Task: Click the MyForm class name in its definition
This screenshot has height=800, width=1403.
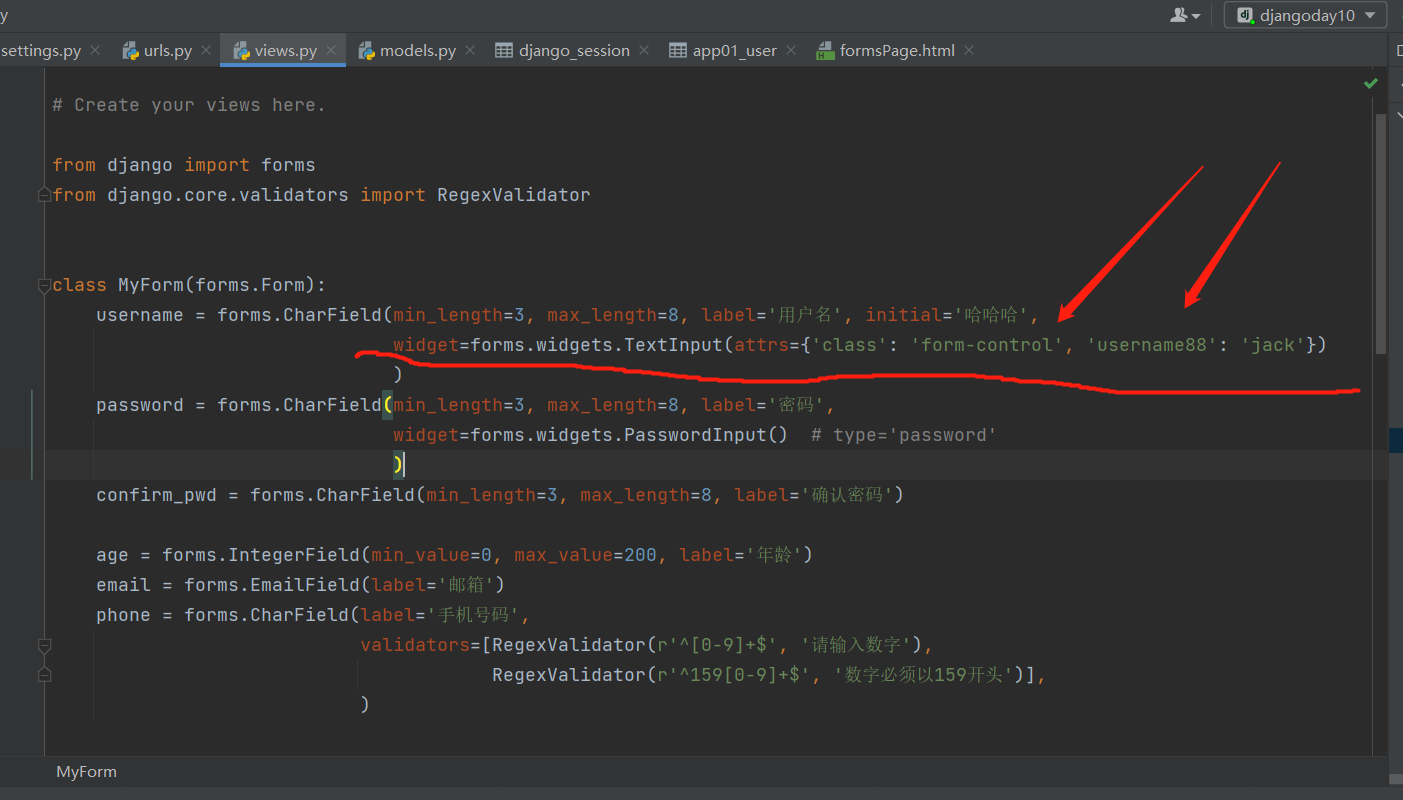Action: pyautogui.click(x=151, y=285)
